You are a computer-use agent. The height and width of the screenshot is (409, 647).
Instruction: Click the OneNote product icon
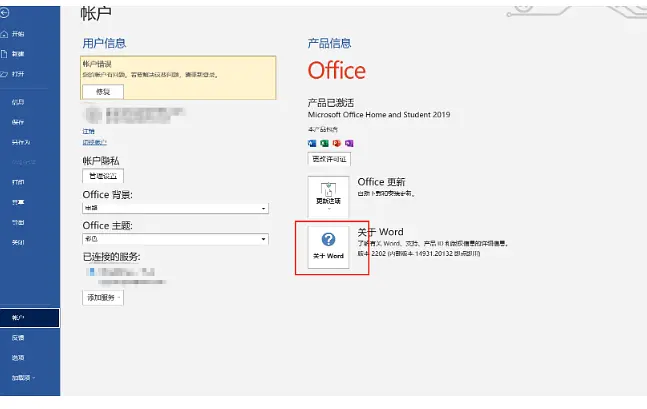click(349, 143)
